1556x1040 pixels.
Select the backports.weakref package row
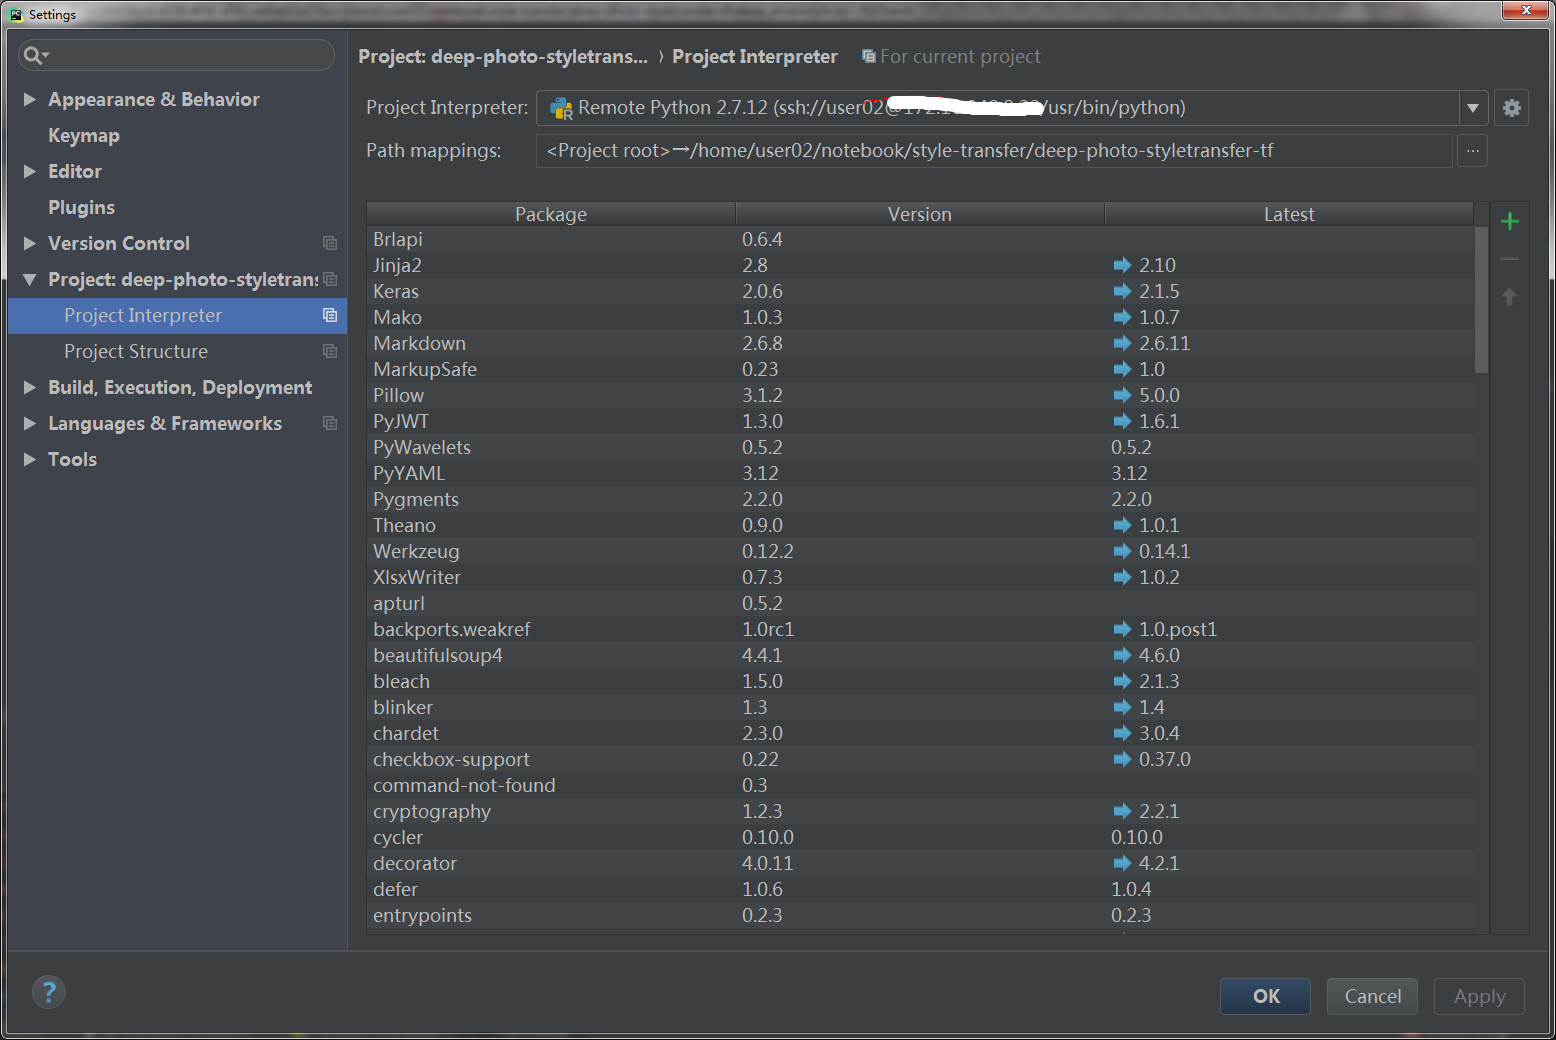tap(920, 629)
